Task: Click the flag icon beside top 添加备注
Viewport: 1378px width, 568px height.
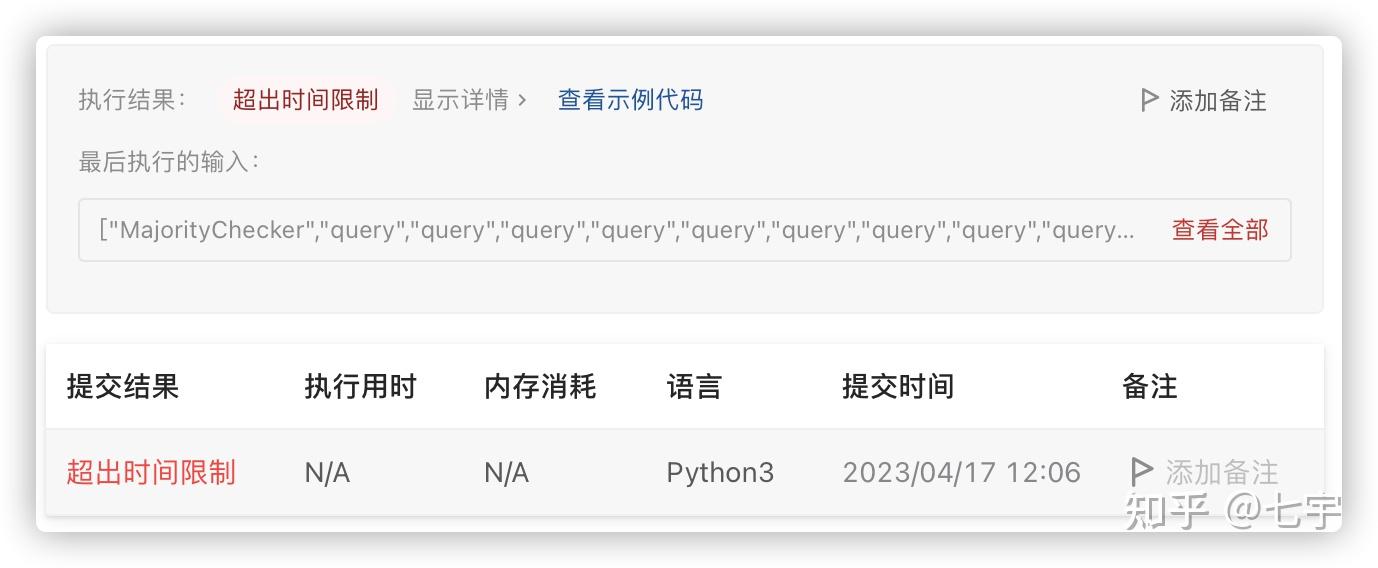Action: point(1149,100)
